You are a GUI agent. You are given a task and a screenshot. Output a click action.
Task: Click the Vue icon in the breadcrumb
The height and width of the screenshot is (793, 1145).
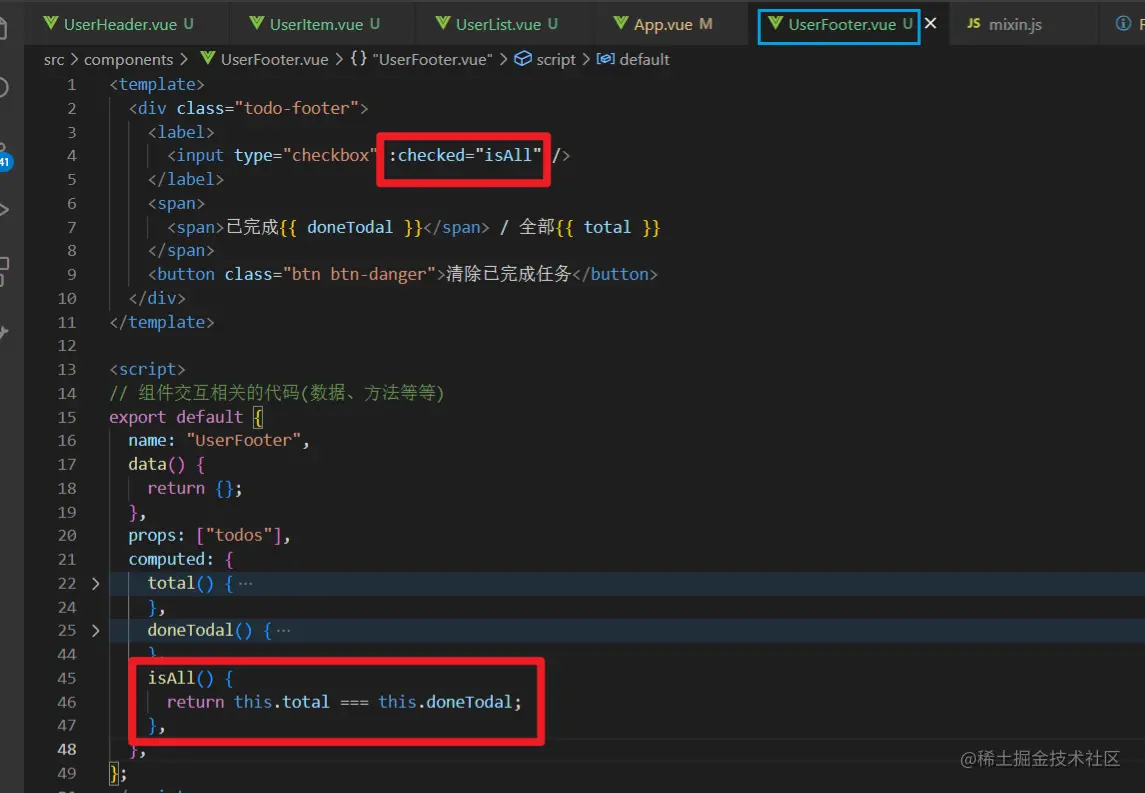click(207, 58)
